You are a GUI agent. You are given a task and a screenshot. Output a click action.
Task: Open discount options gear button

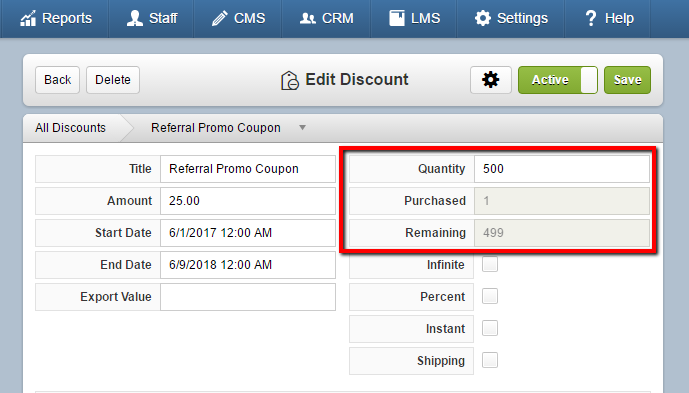click(x=491, y=80)
